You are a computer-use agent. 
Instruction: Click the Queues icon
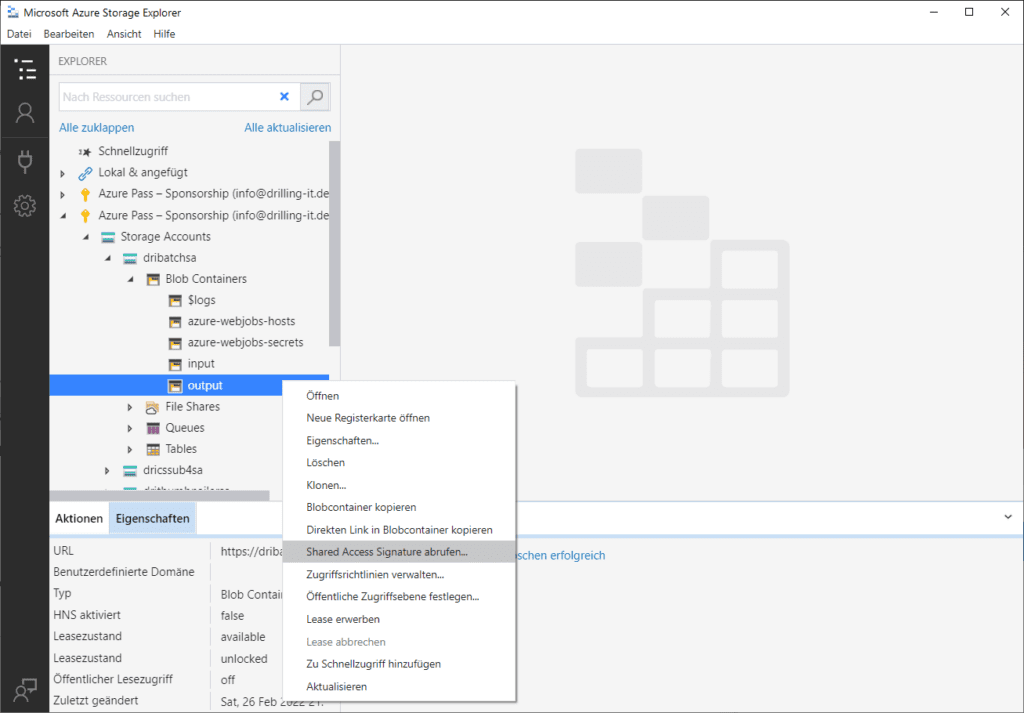coord(153,428)
